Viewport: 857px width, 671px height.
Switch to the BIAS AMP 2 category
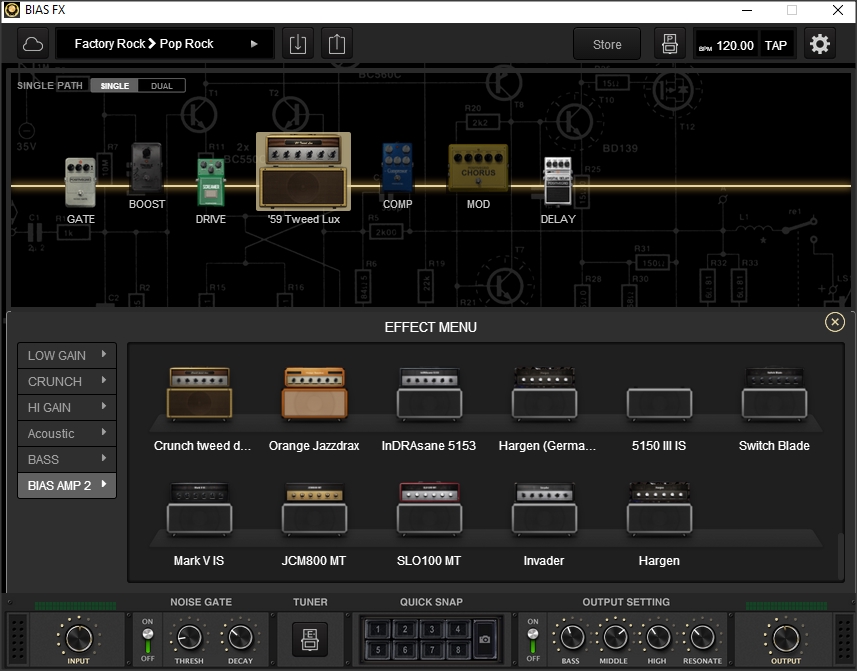point(64,485)
